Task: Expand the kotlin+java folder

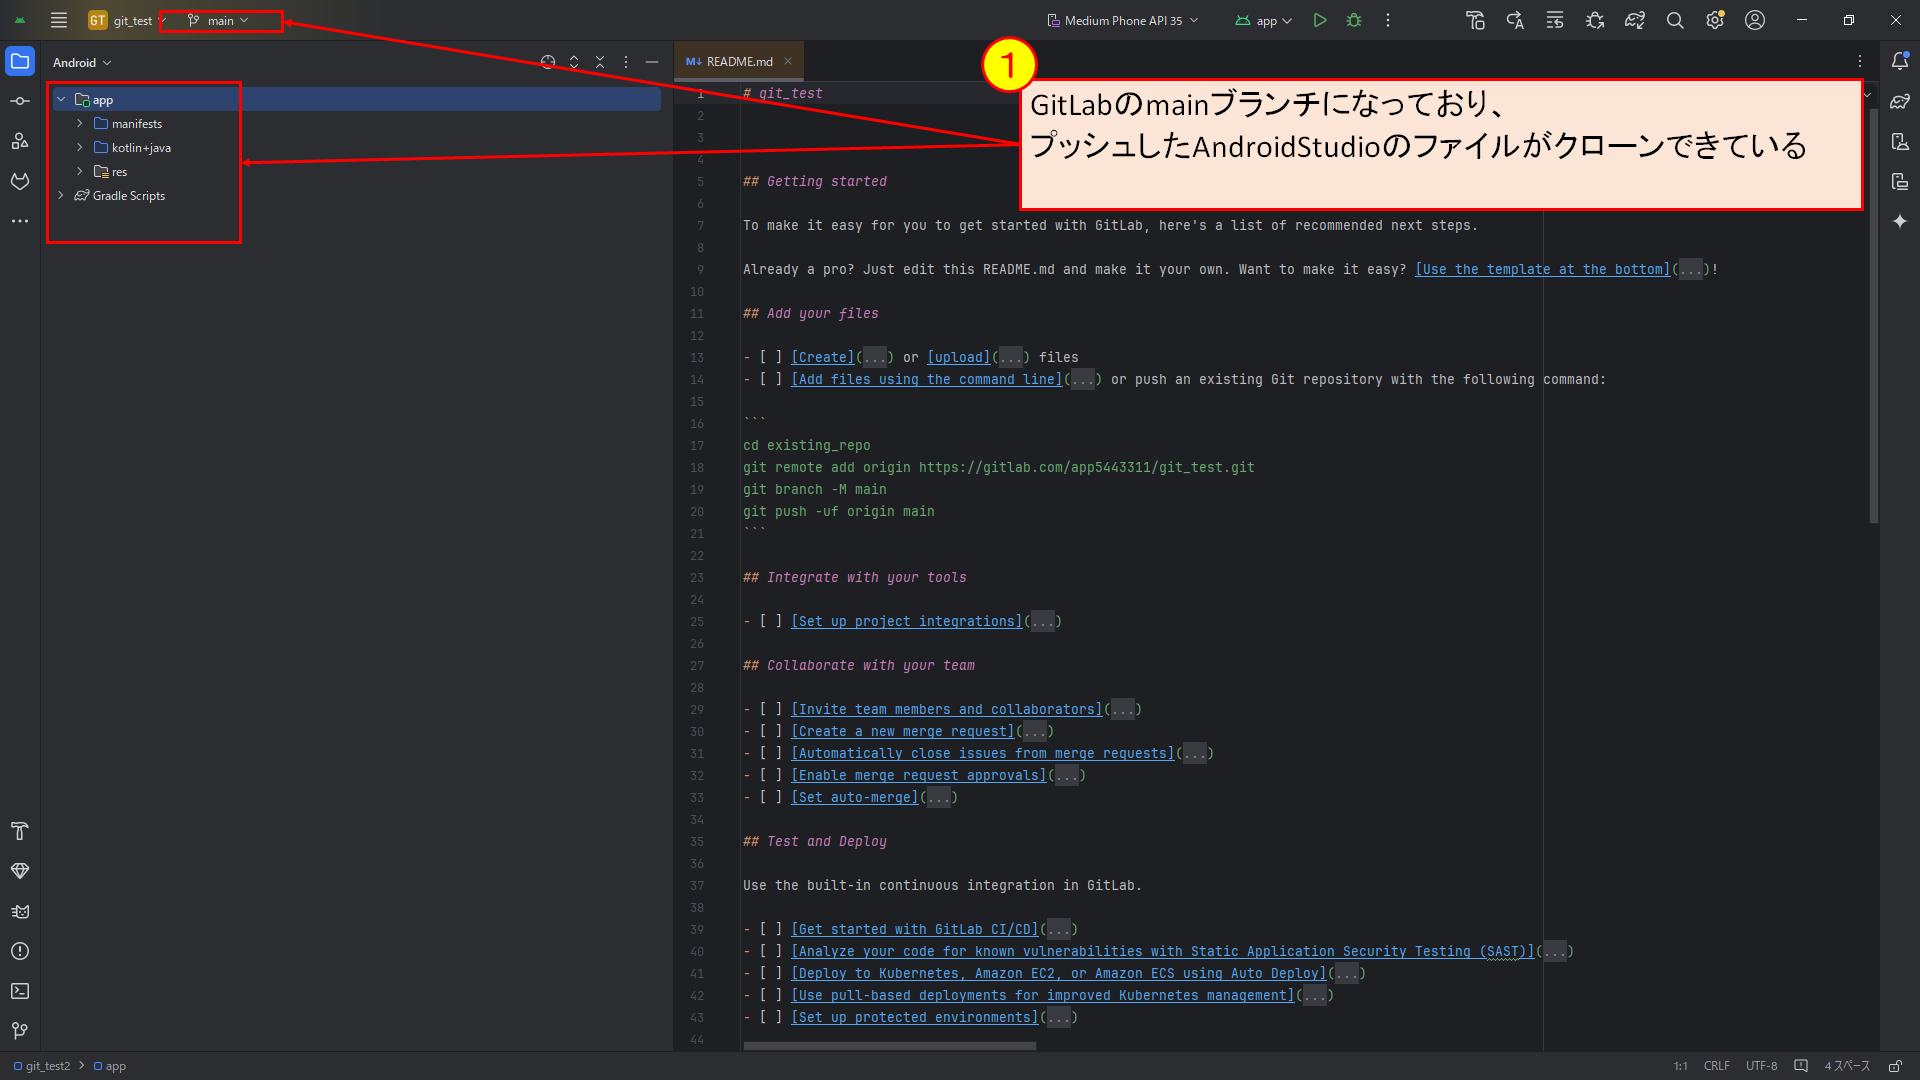Action: click(80, 147)
